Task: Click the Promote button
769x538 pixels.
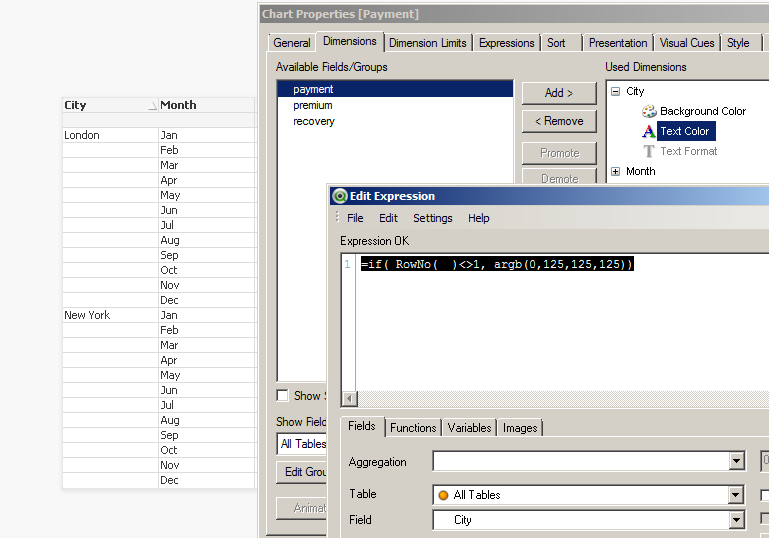Action: (559, 153)
